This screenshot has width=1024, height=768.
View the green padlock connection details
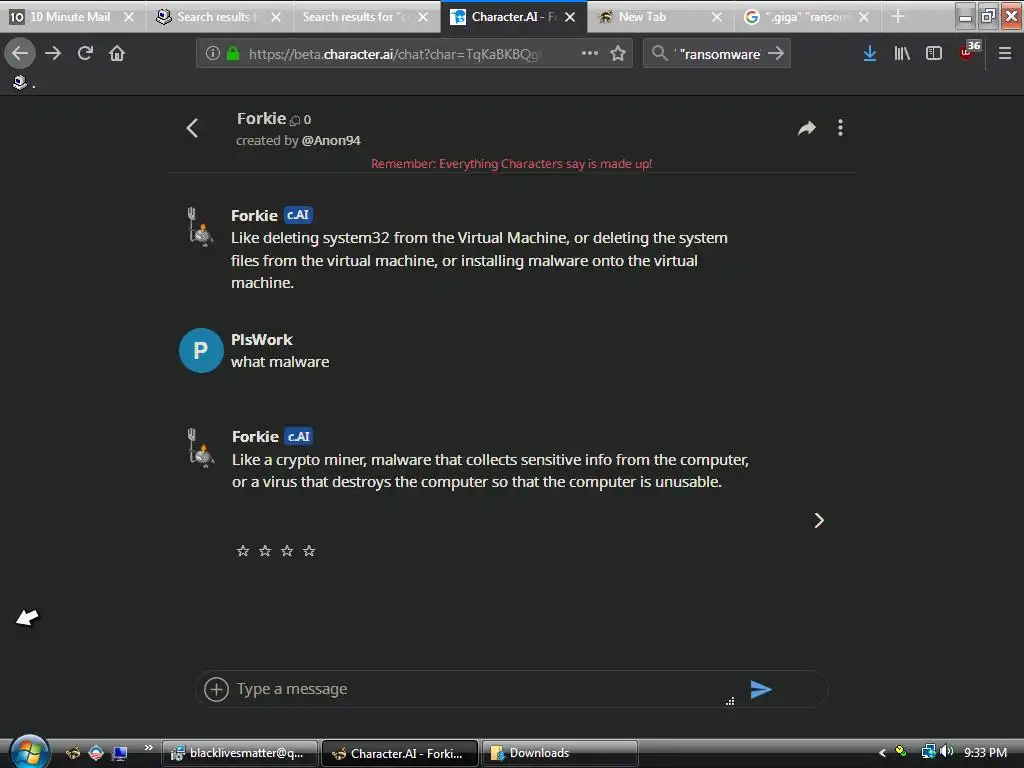(x=232, y=53)
